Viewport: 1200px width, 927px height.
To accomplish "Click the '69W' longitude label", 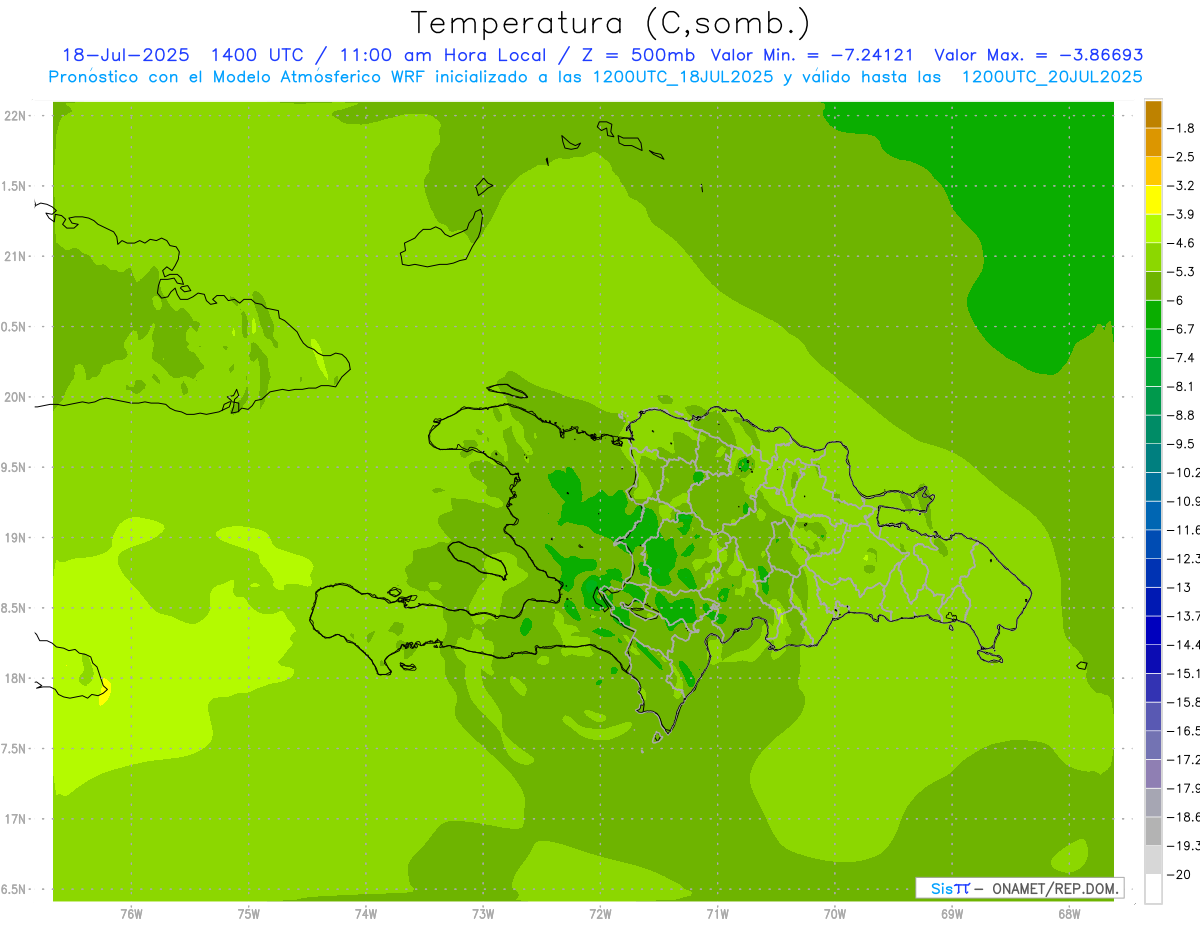I will [952, 914].
